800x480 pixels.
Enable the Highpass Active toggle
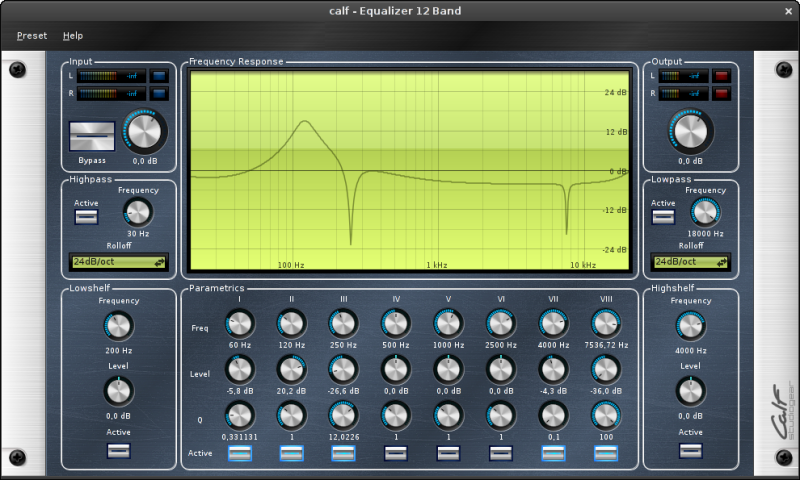click(86, 217)
